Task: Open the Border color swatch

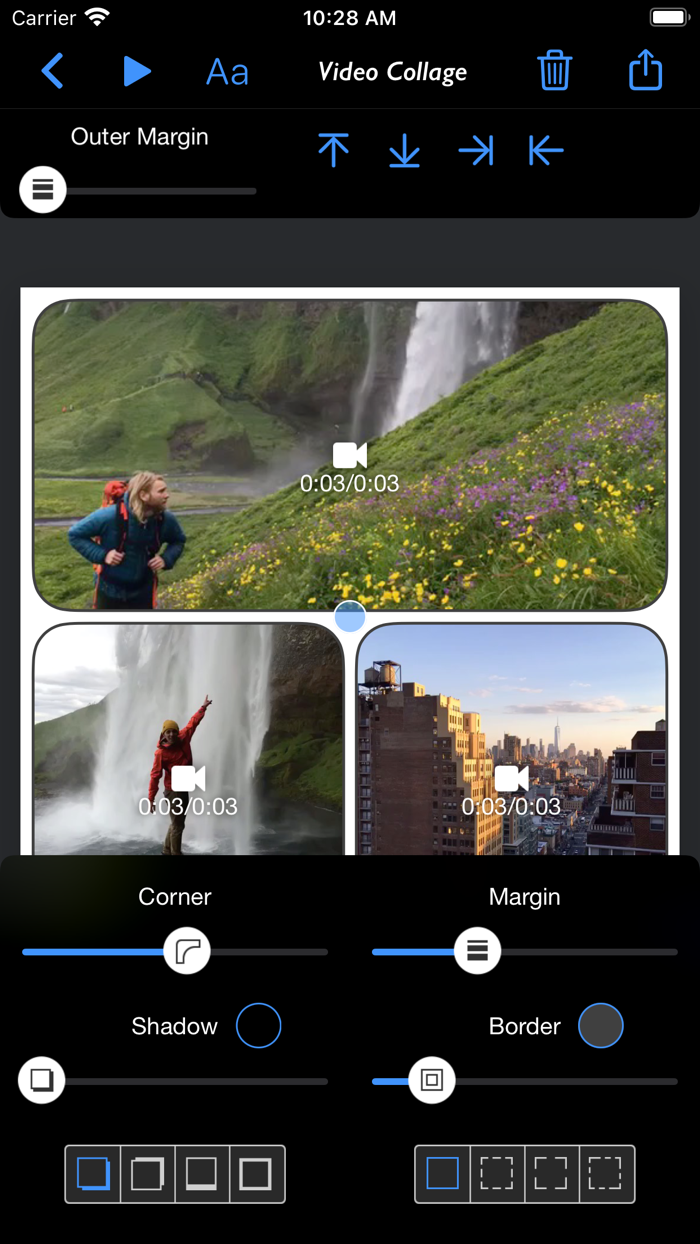Action: (601, 1026)
